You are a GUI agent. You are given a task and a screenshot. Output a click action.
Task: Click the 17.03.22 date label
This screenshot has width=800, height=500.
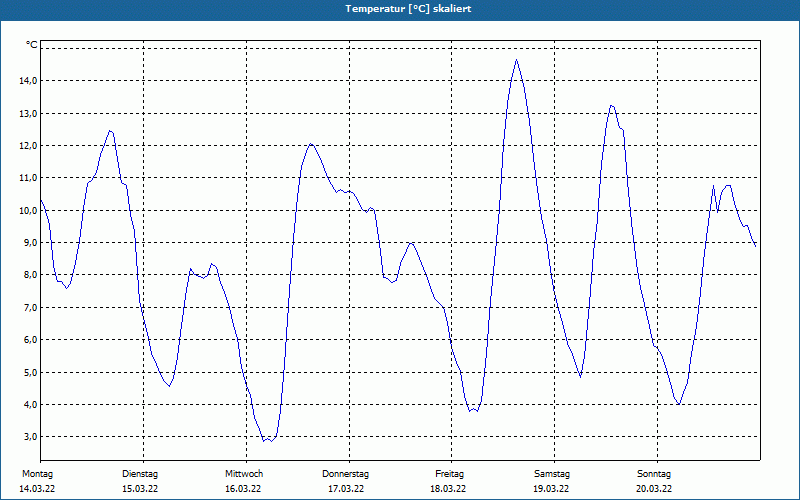point(346,489)
